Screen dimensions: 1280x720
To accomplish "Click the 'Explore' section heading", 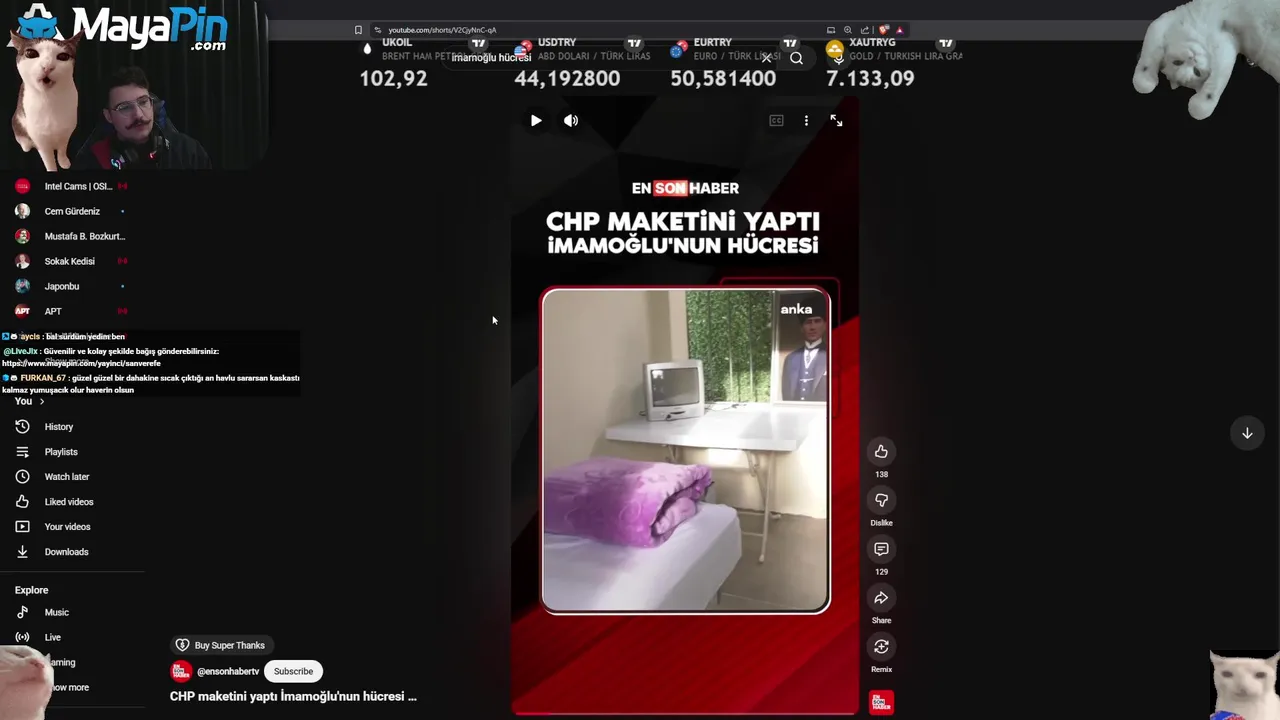I will 31,590.
